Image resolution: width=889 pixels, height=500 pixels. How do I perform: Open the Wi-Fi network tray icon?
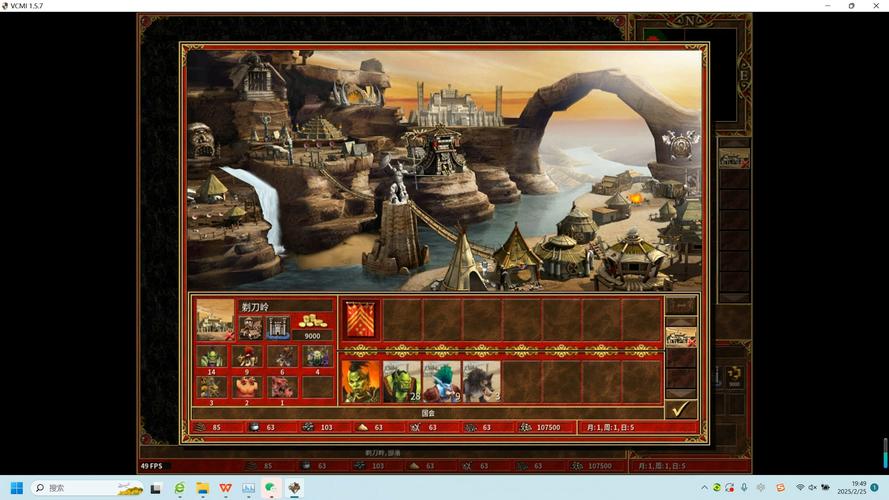pyautogui.click(x=800, y=488)
